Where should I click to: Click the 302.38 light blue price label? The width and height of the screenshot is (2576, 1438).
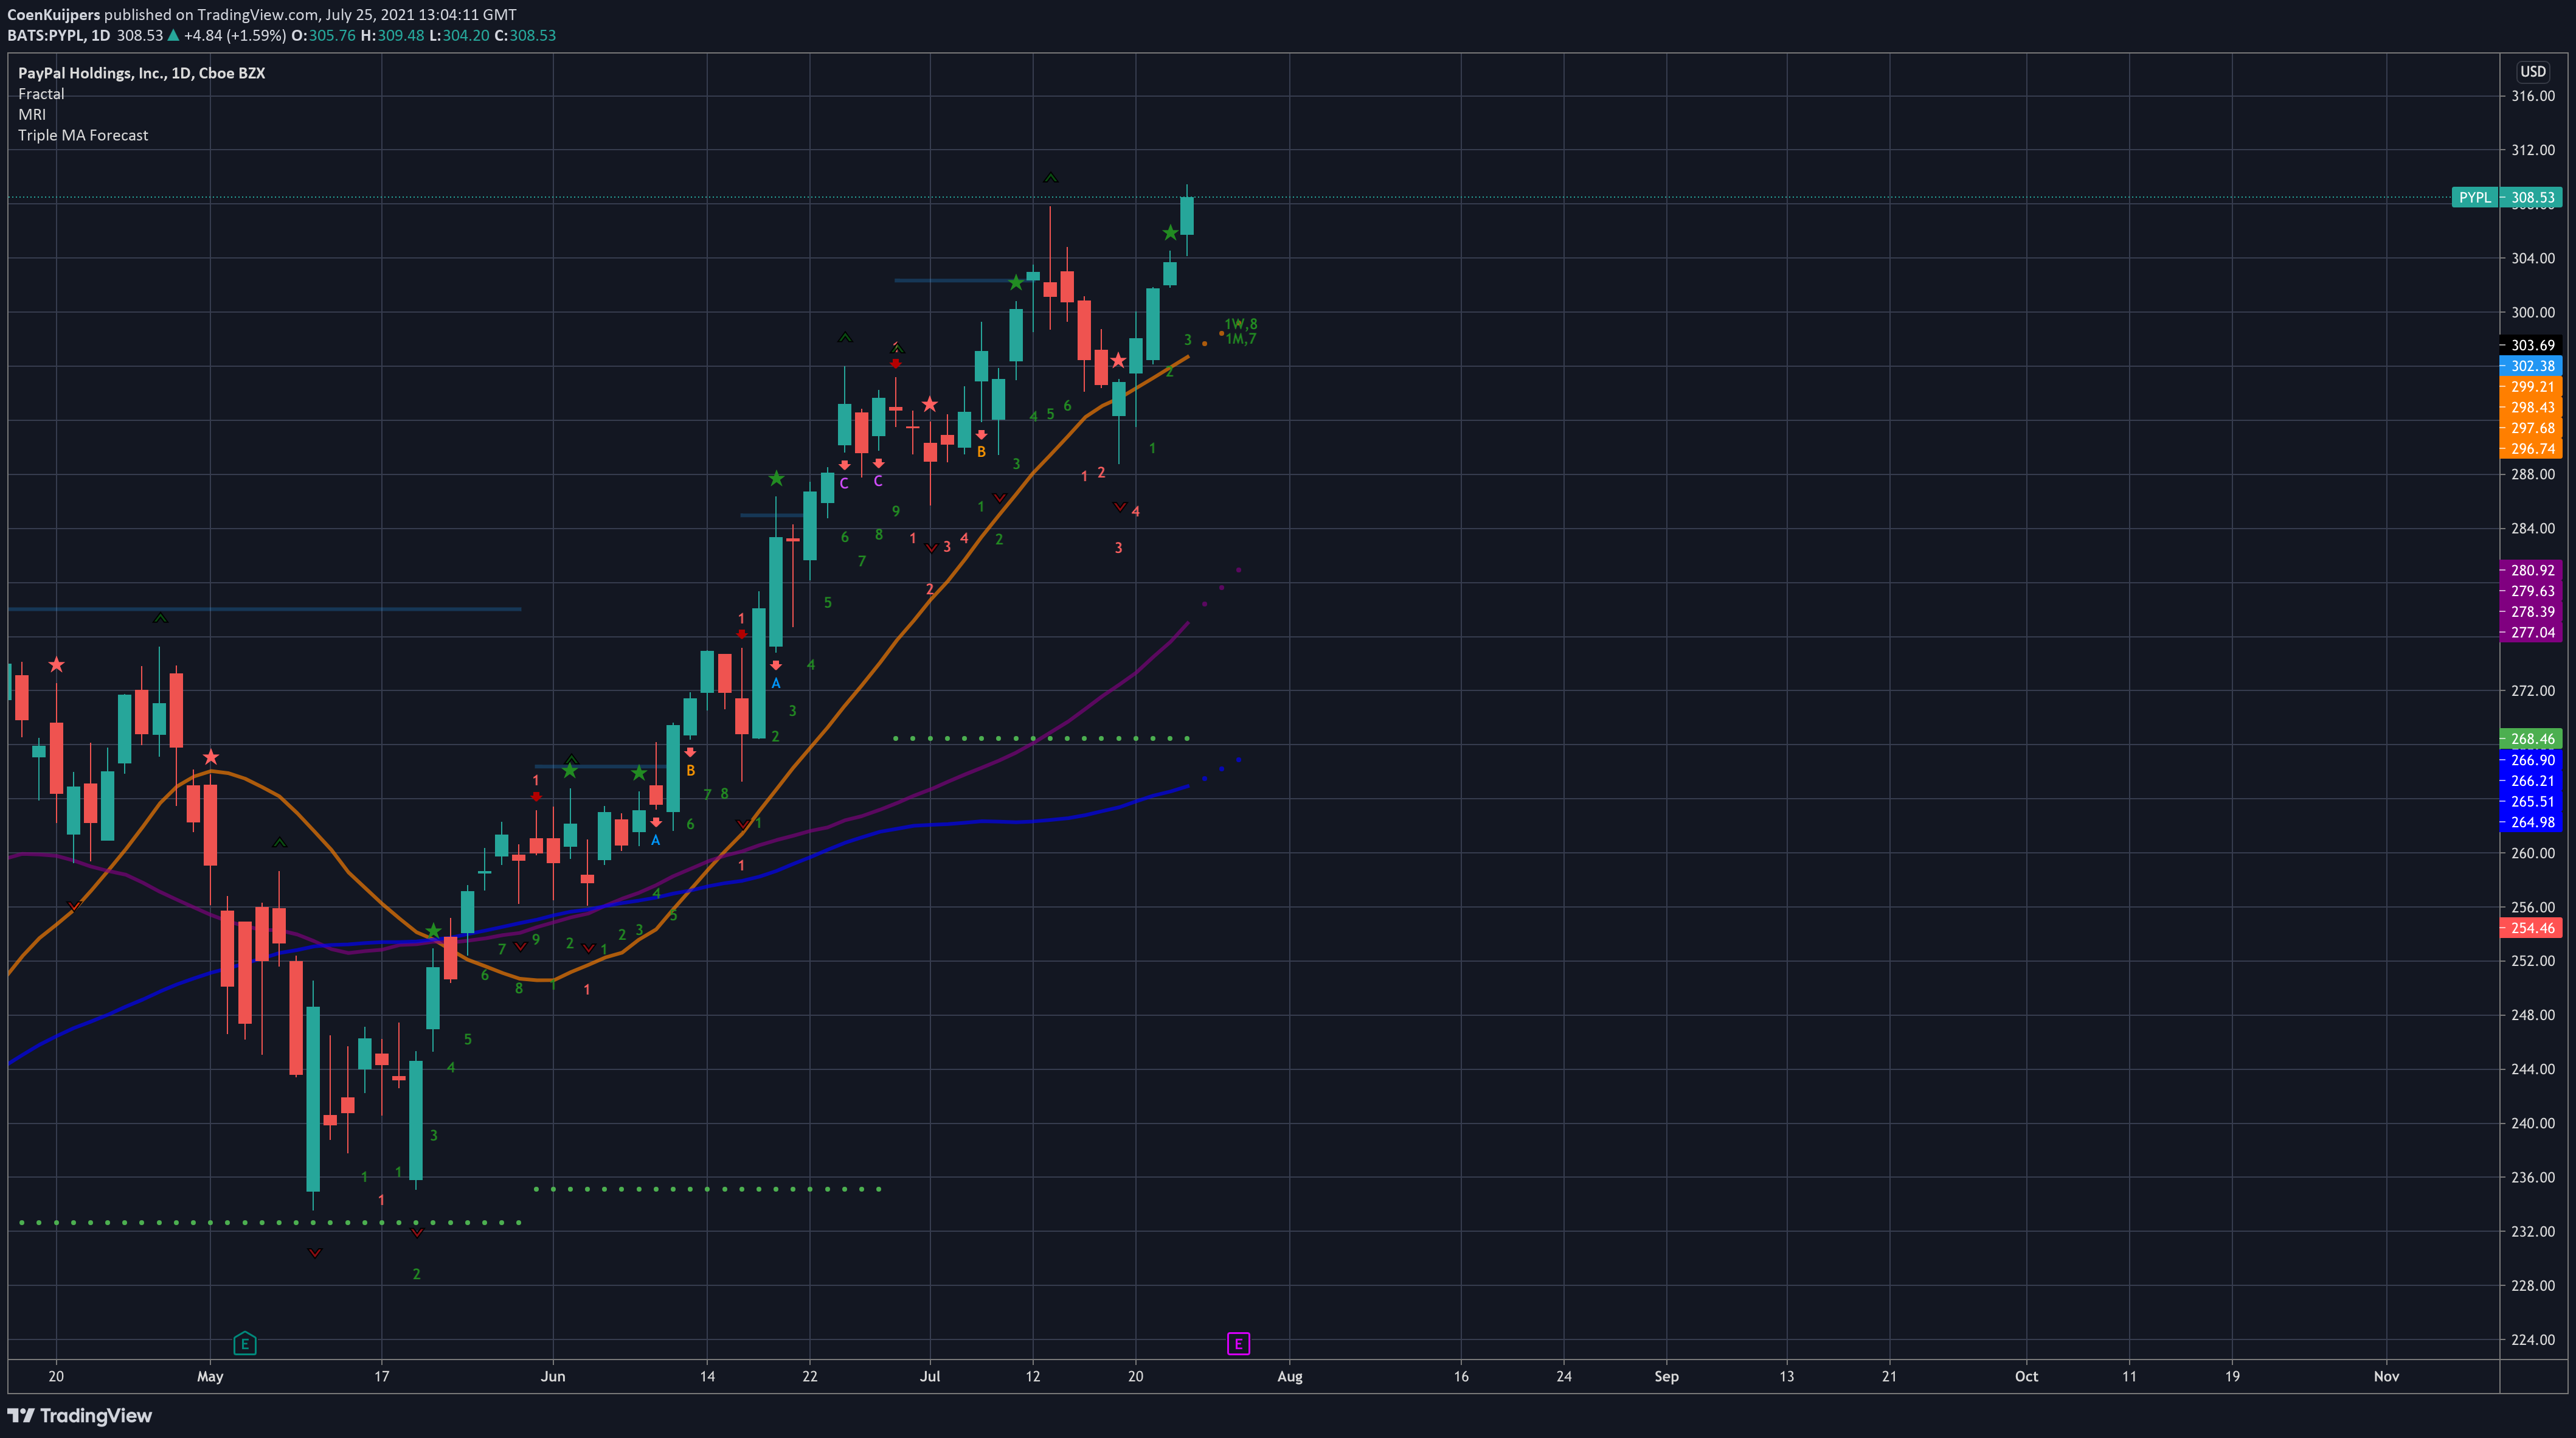tap(2532, 366)
